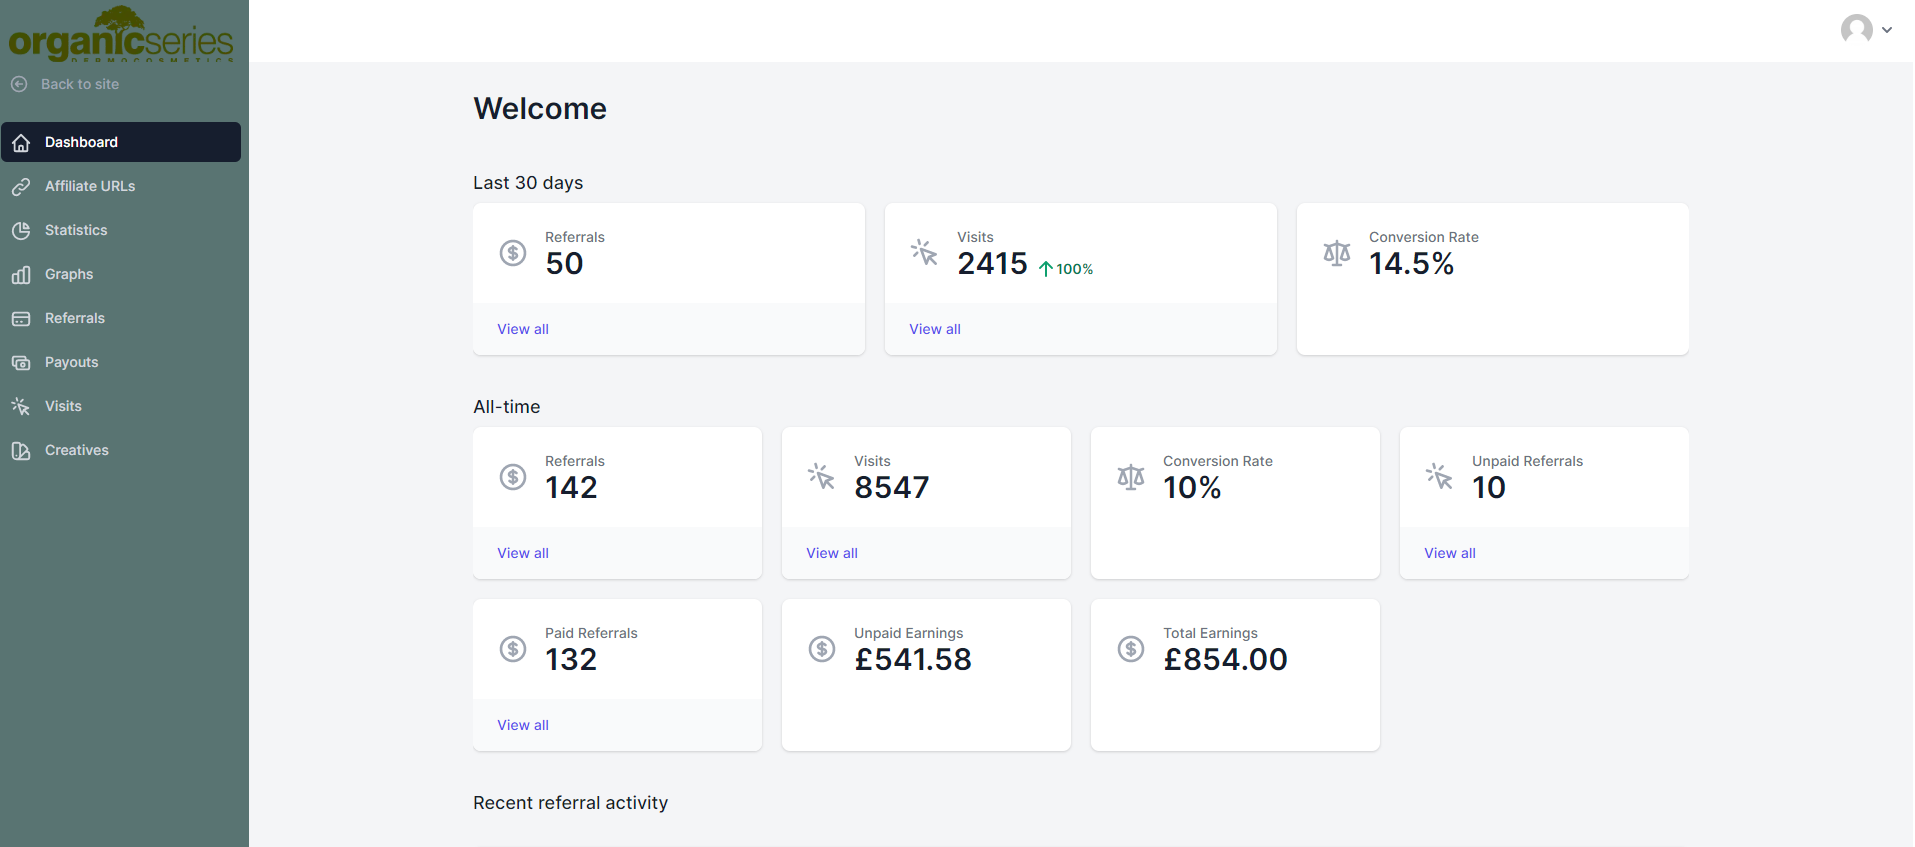The width and height of the screenshot is (1915, 847).
Task: Click the Dashboard home icon in sidebar
Action: tap(21, 143)
